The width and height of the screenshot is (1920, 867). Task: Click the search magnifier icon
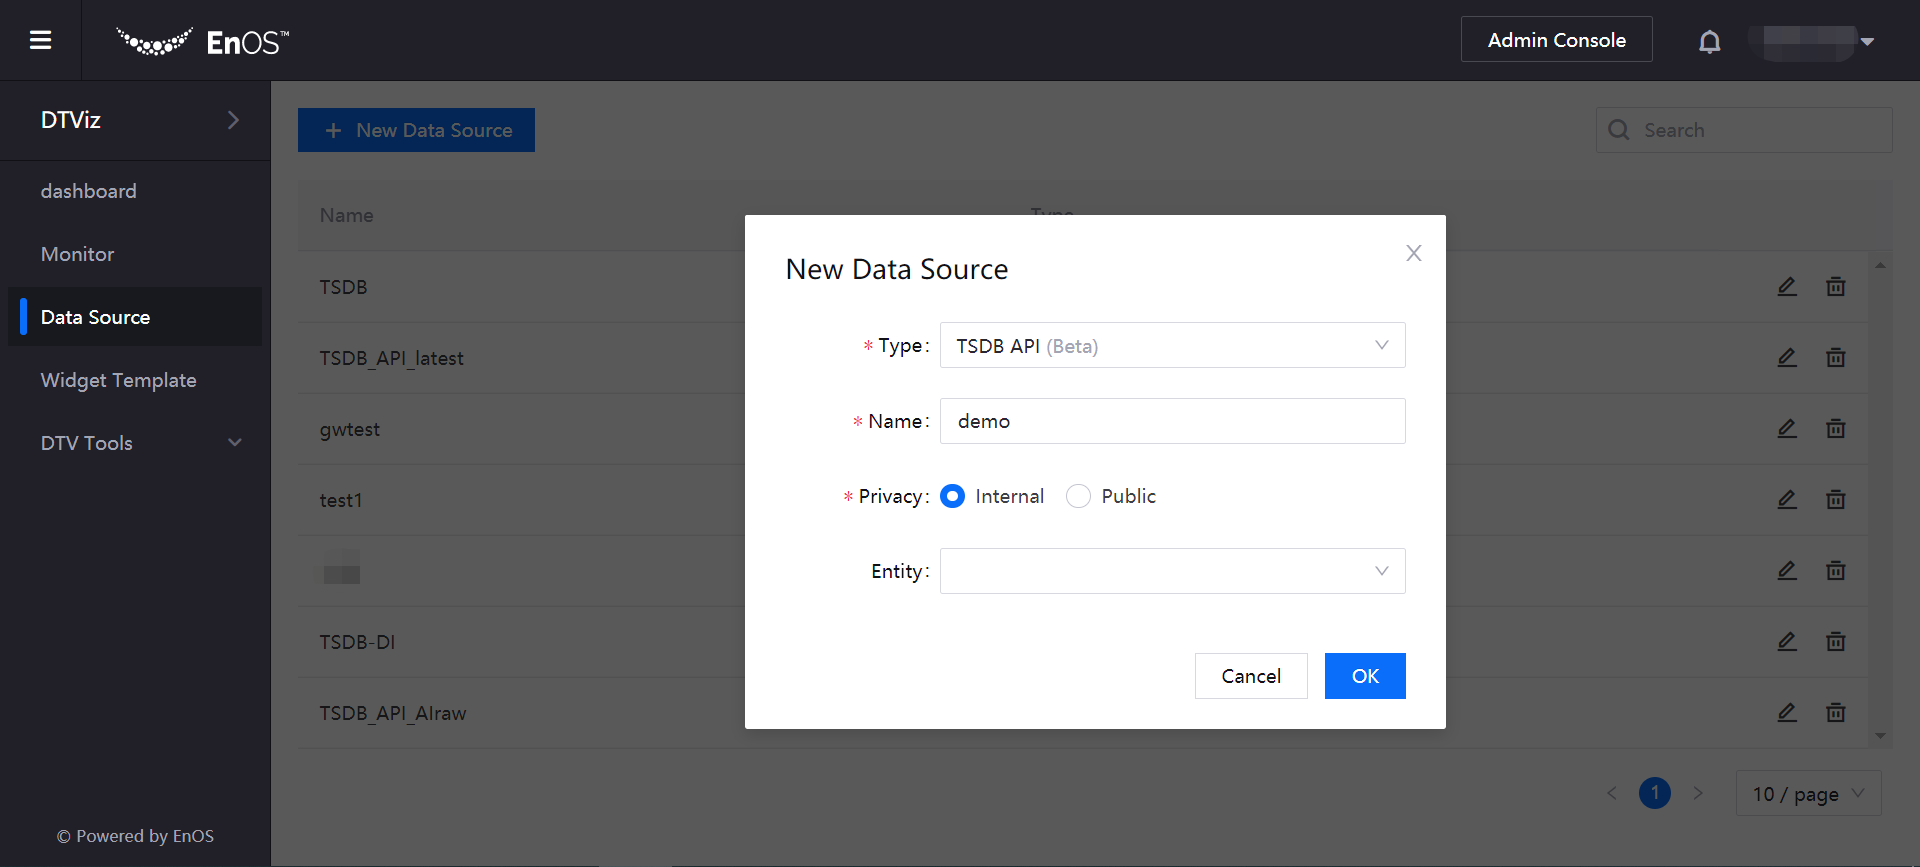pyautogui.click(x=1619, y=130)
